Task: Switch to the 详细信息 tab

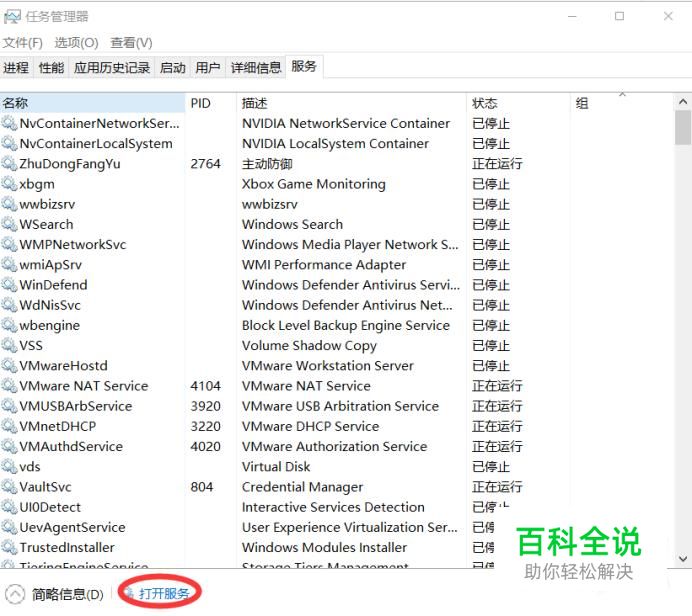Action: pyautogui.click(x=256, y=68)
